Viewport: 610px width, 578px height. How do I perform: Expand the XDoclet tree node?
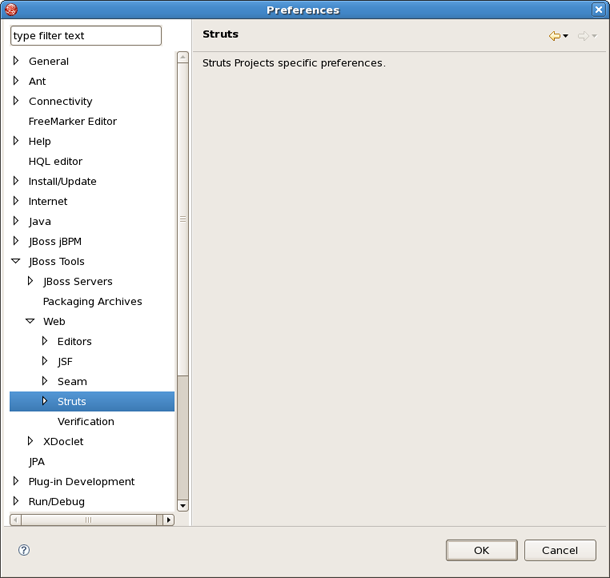coord(30,441)
